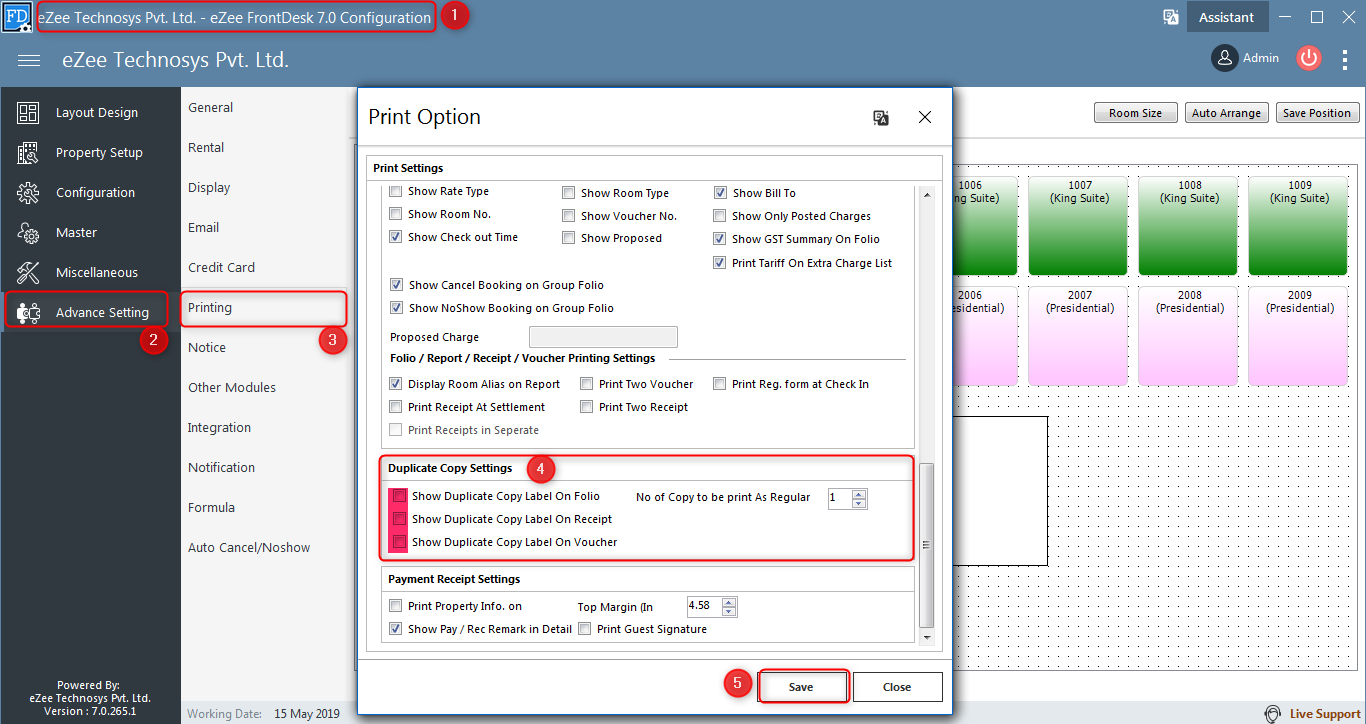Click the translate icon in title bar
1366x724 pixels.
pos(1171,17)
